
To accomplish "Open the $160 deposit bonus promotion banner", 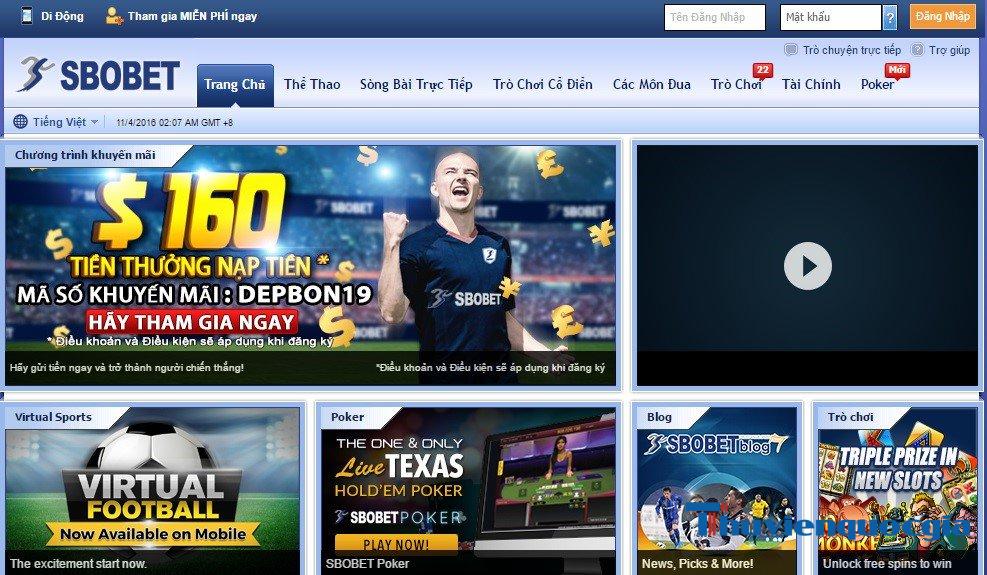I will point(311,266).
